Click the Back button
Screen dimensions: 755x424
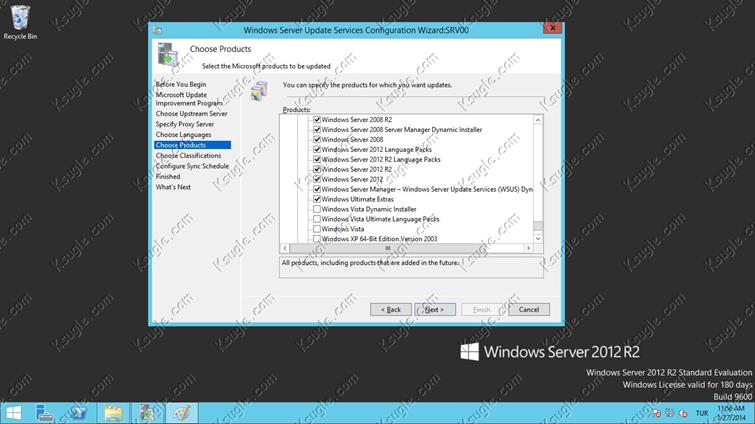click(391, 309)
